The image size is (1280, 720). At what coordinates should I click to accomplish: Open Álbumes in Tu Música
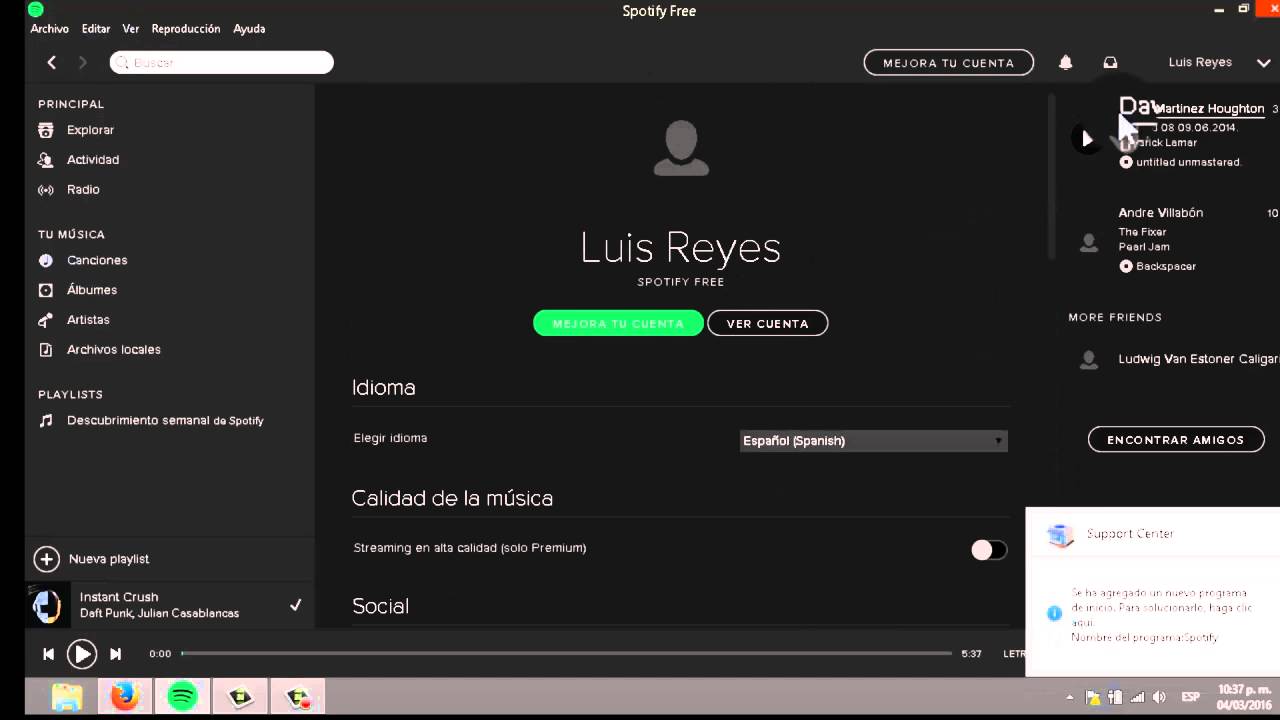coord(92,290)
